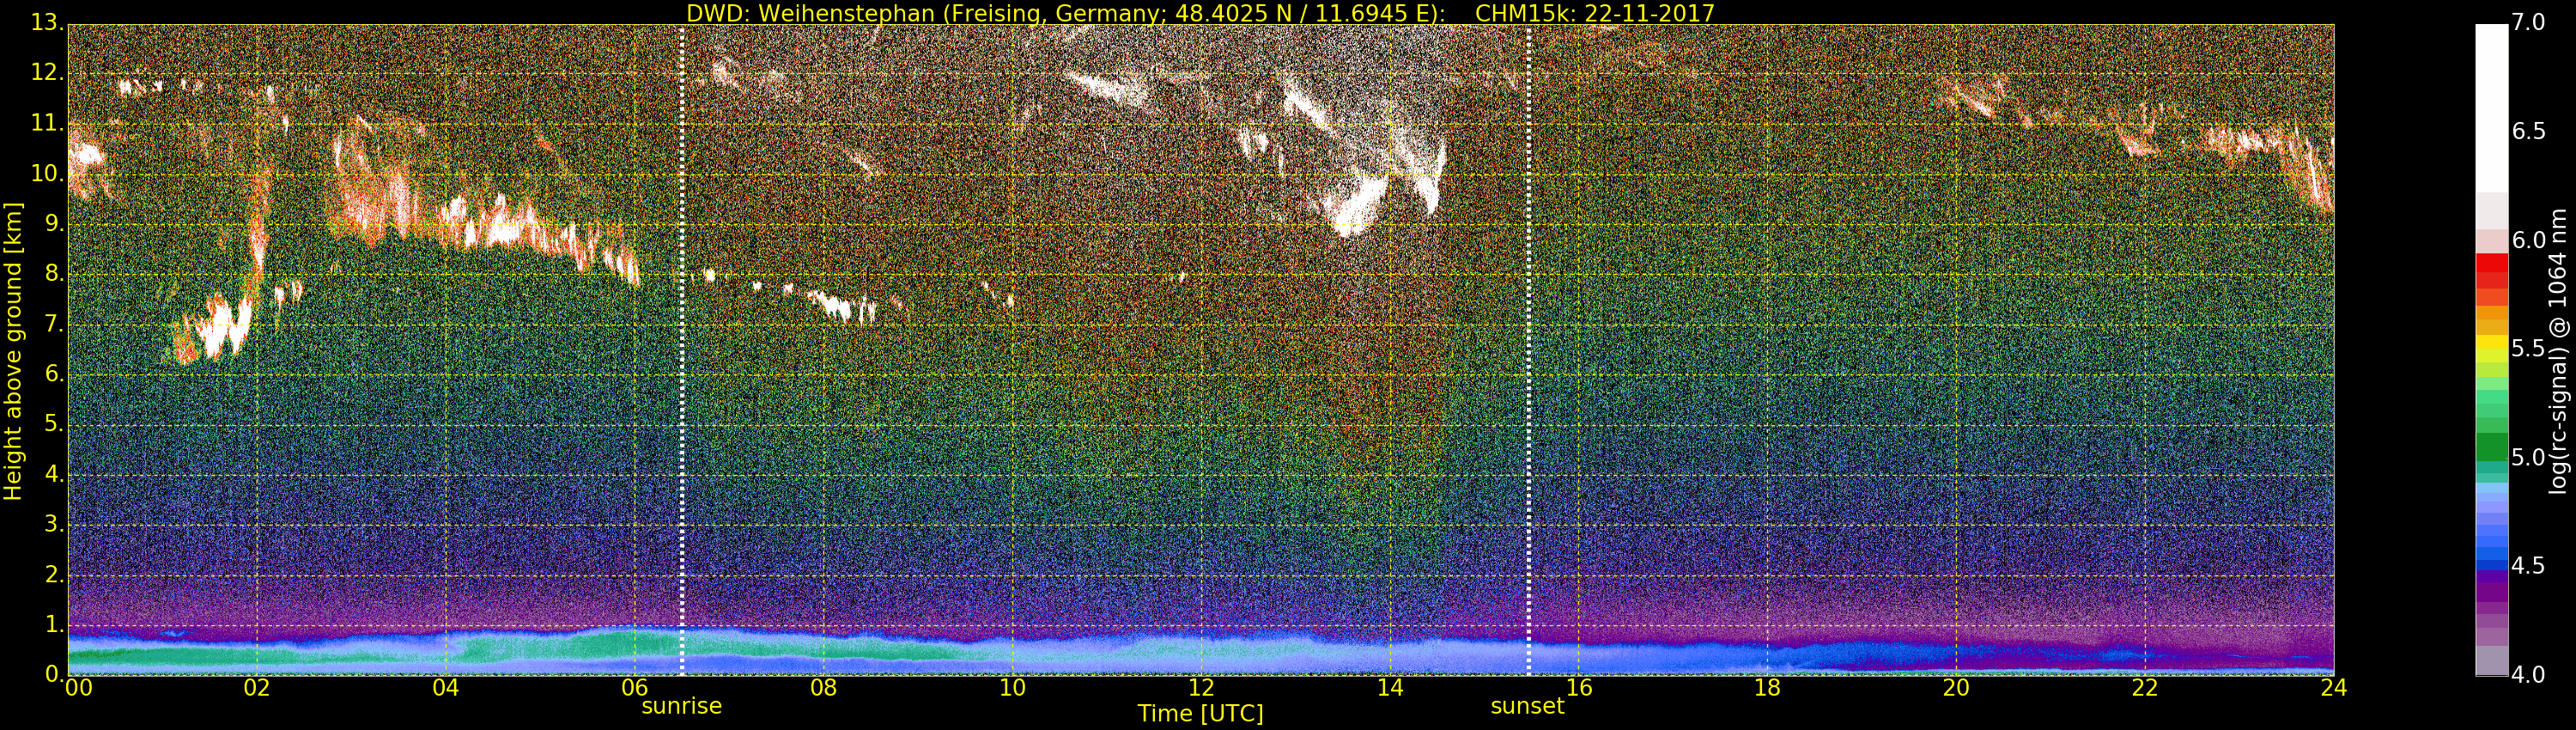Click the colorbar tick label '4.5'
The width and height of the screenshot is (2576, 730).
point(2529,566)
